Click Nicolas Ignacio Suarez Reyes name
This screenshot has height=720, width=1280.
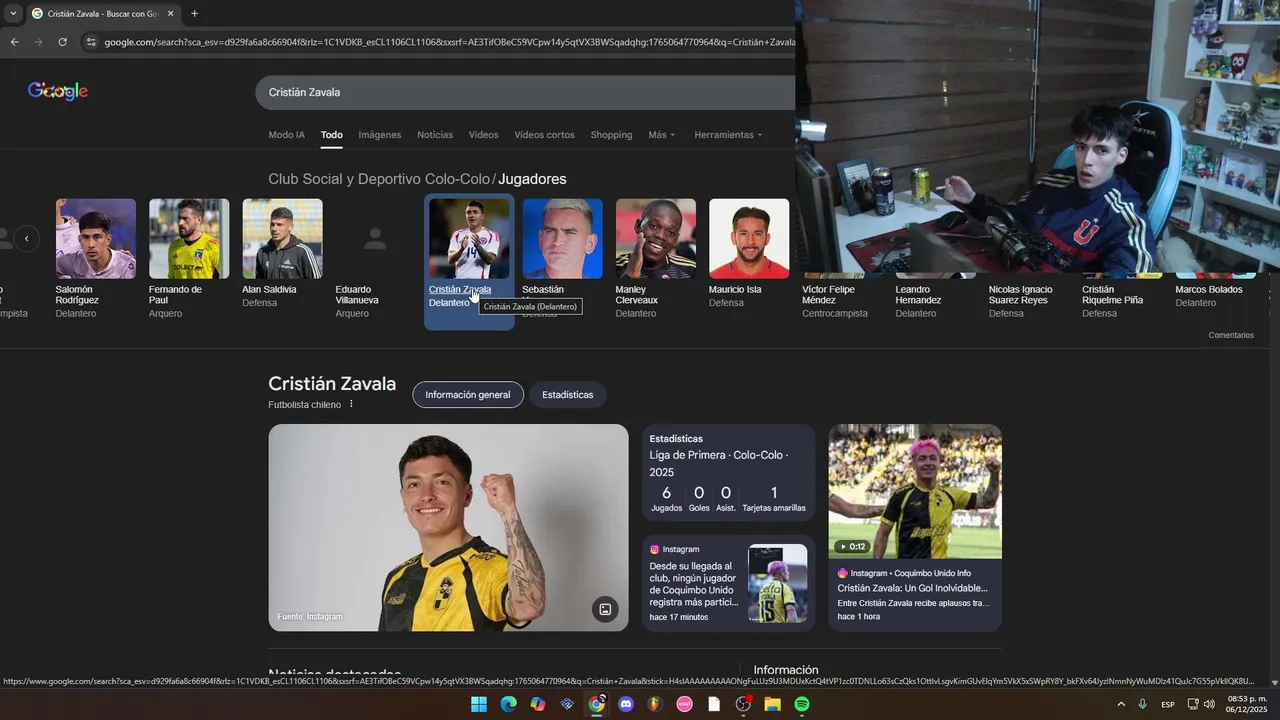click(1018, 295)
